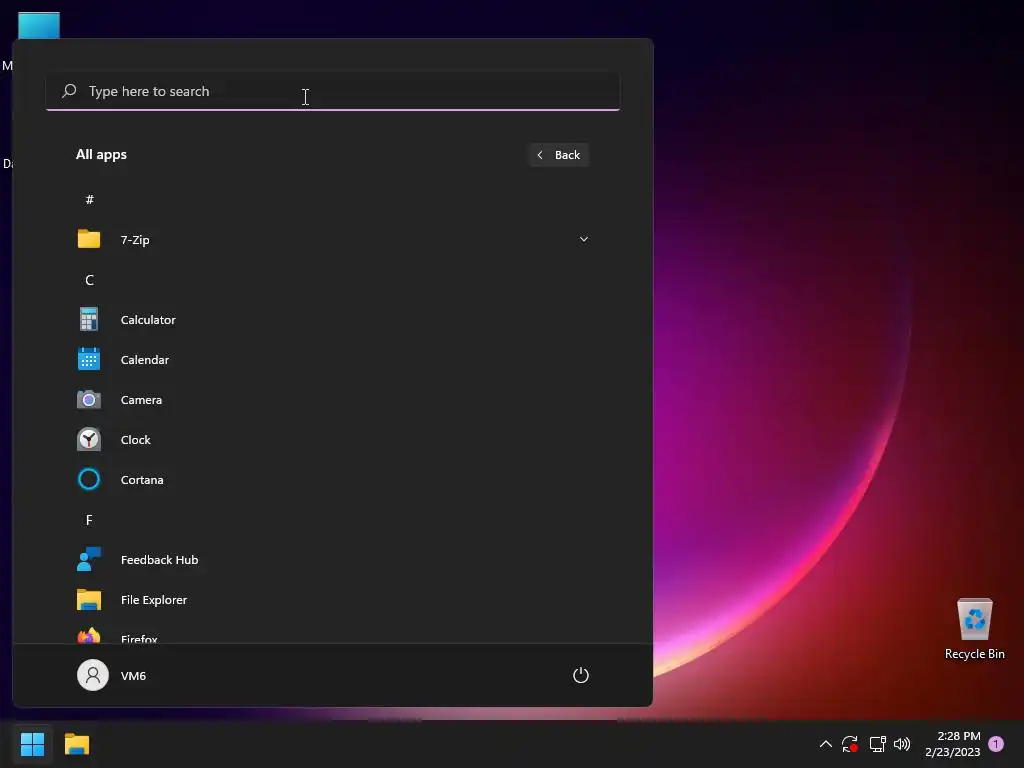This screenshot has height=768, width=1024.
Task: Open the Firefox icon in the app list
Action: [x=89, y=635]
